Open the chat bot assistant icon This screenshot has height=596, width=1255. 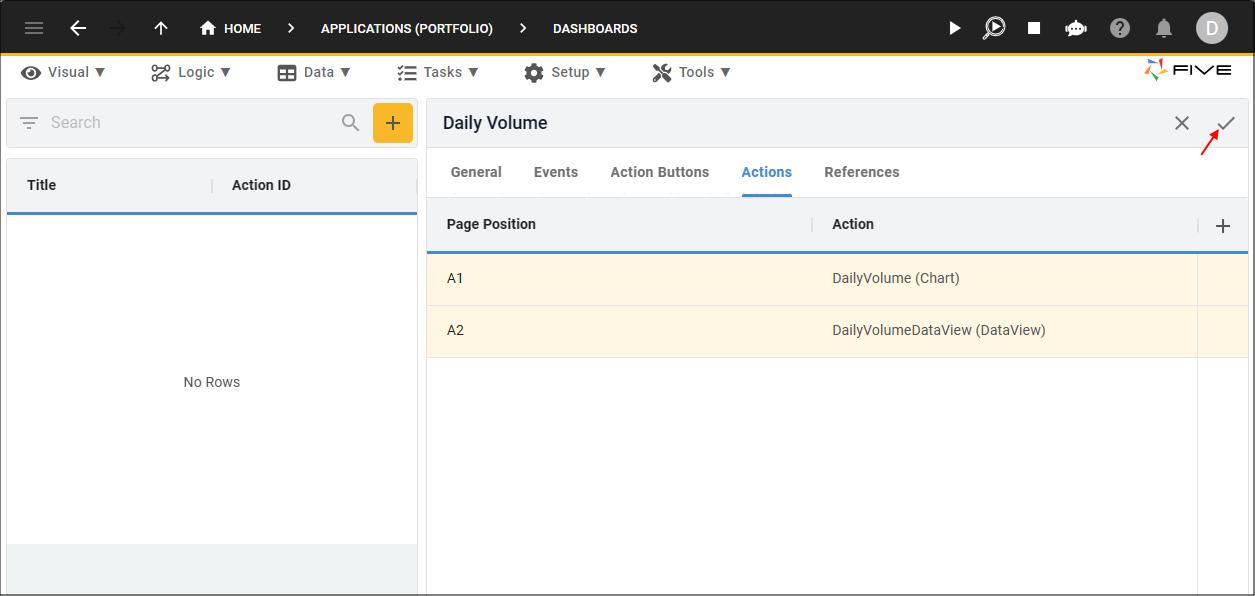click(x=1076, y=28)
